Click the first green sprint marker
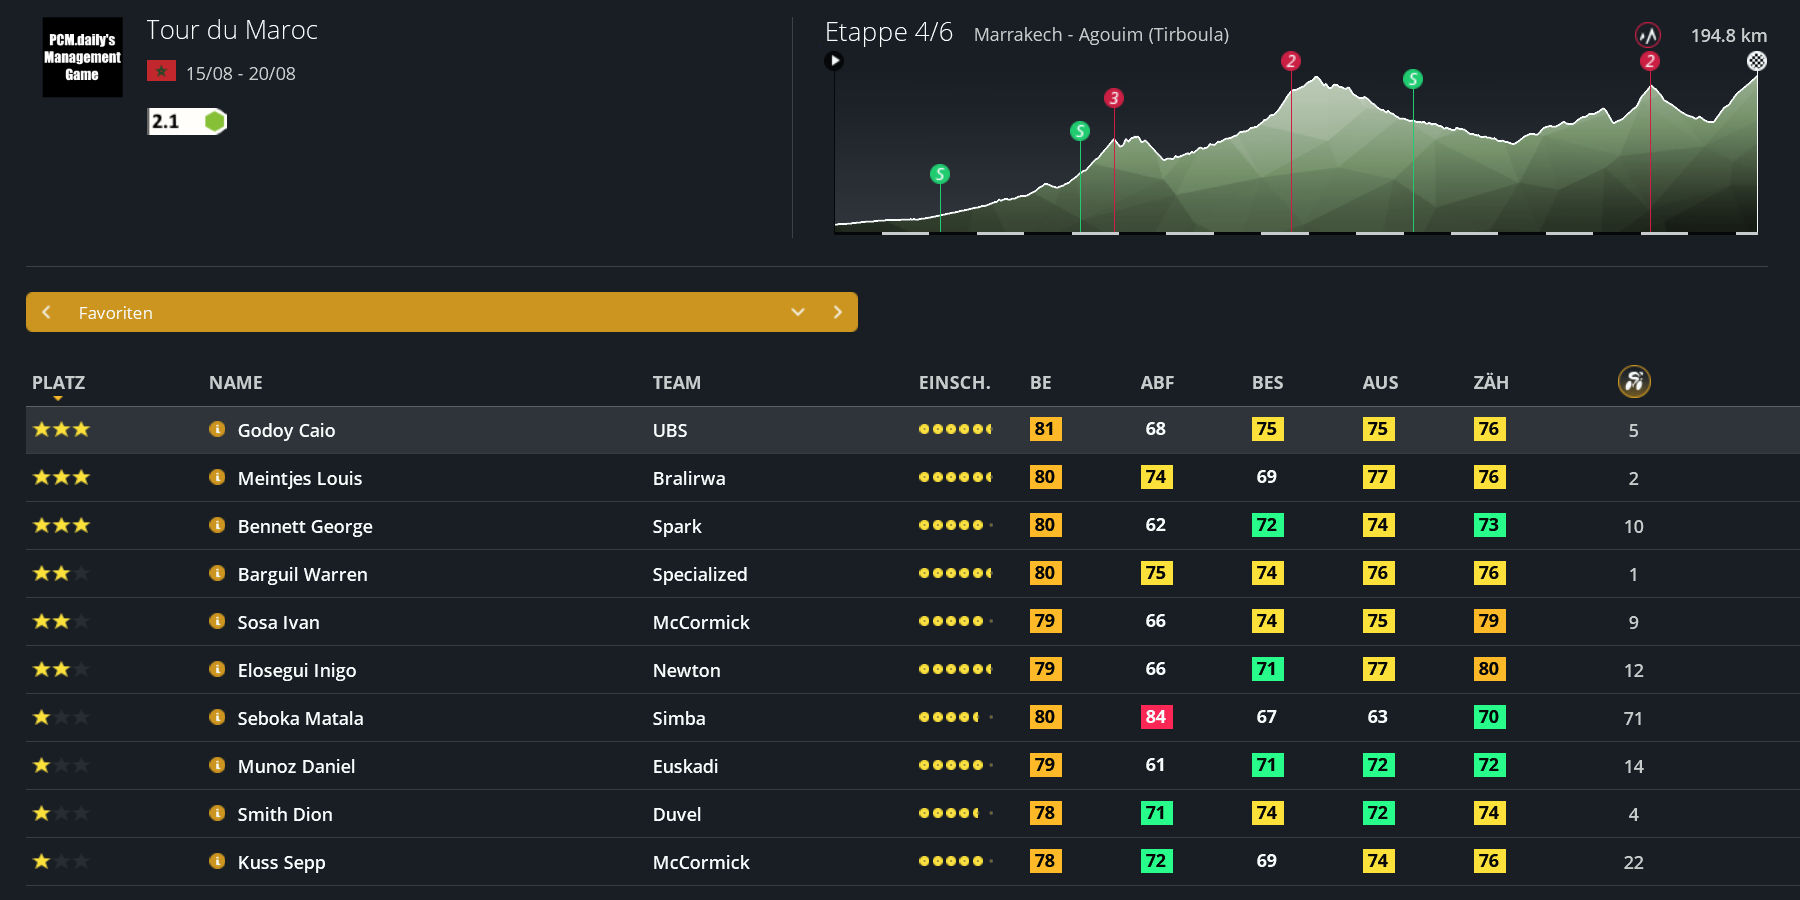This screenshot has width=1800, height=900. pyautogui.click(x=939, y=174)
